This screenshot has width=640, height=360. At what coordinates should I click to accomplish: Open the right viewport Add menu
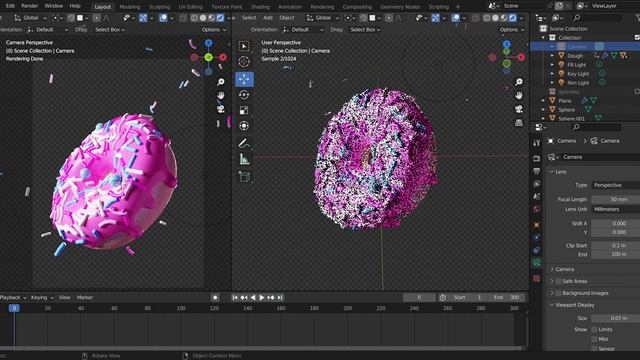268,18
